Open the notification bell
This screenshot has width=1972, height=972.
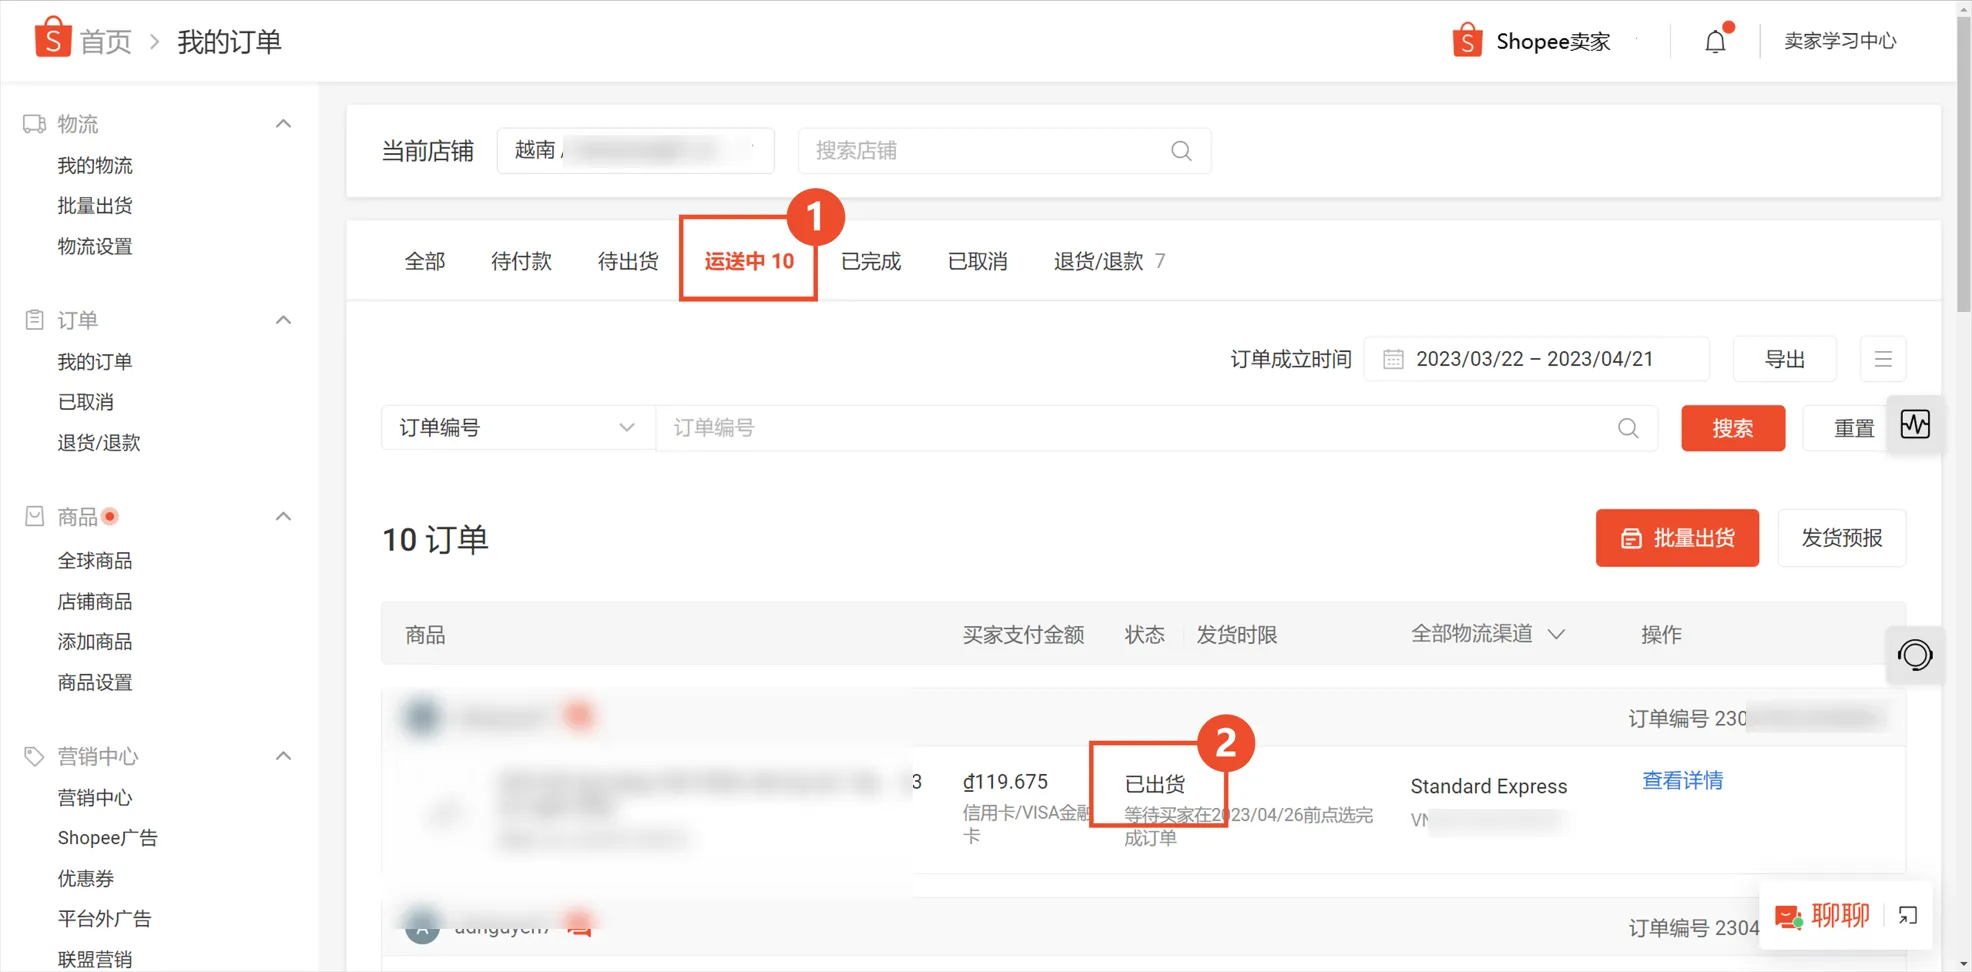tap(1715, 40)
